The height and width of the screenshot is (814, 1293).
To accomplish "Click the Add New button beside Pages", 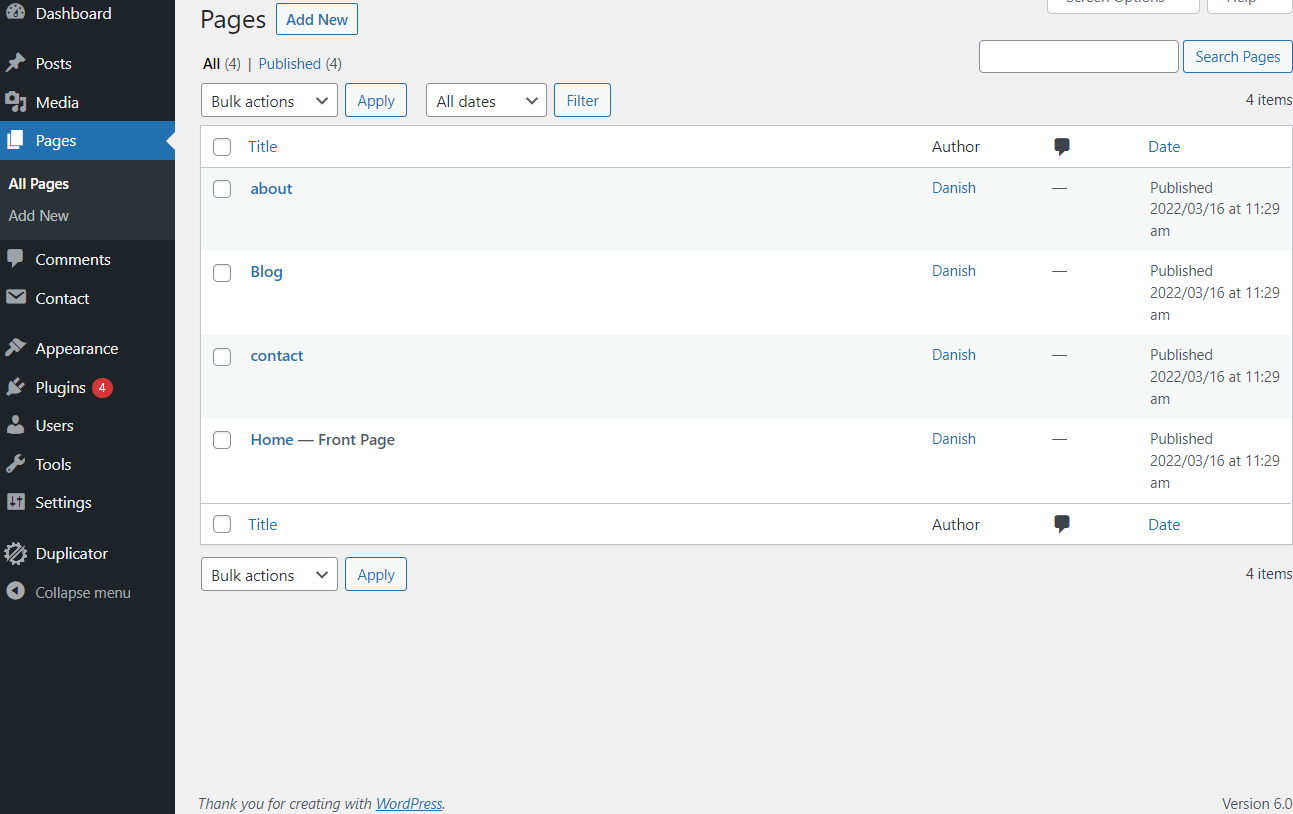I will pos(317,19).
